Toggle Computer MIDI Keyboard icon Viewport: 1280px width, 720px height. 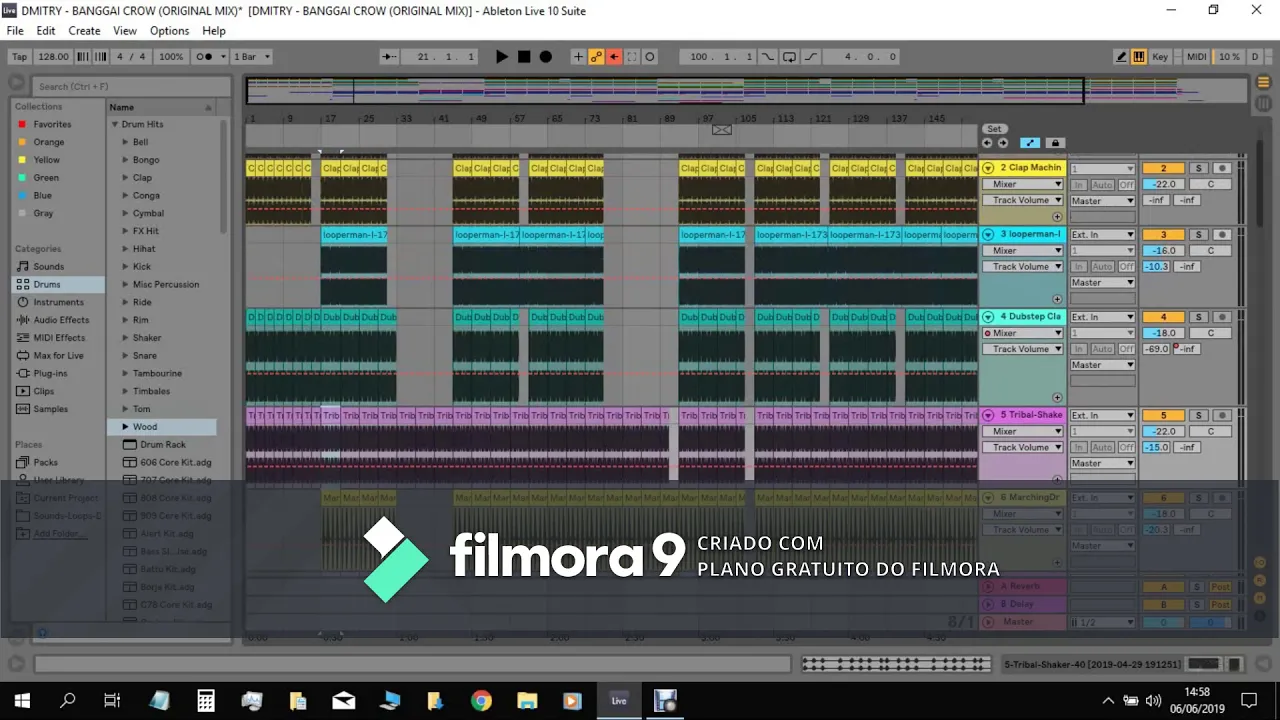click(1139, 57)
